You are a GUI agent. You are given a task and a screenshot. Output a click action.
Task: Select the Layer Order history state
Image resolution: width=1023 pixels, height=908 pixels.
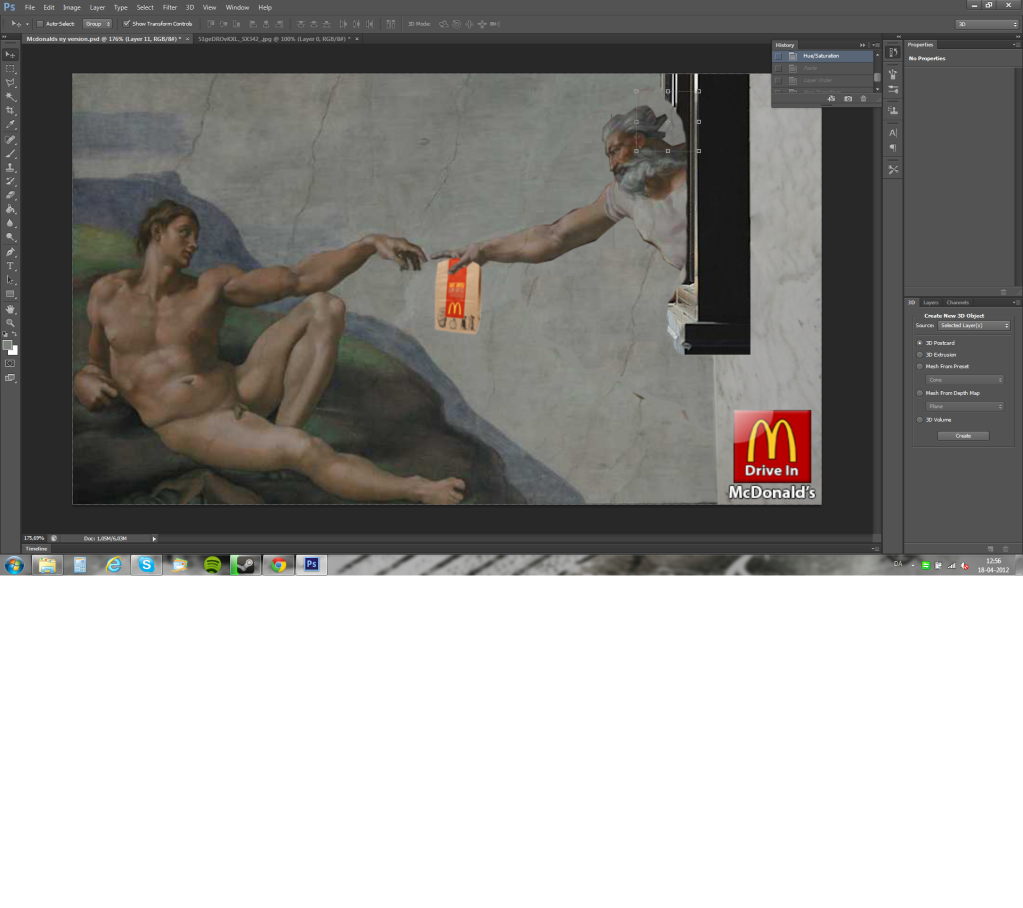[822, 81]
